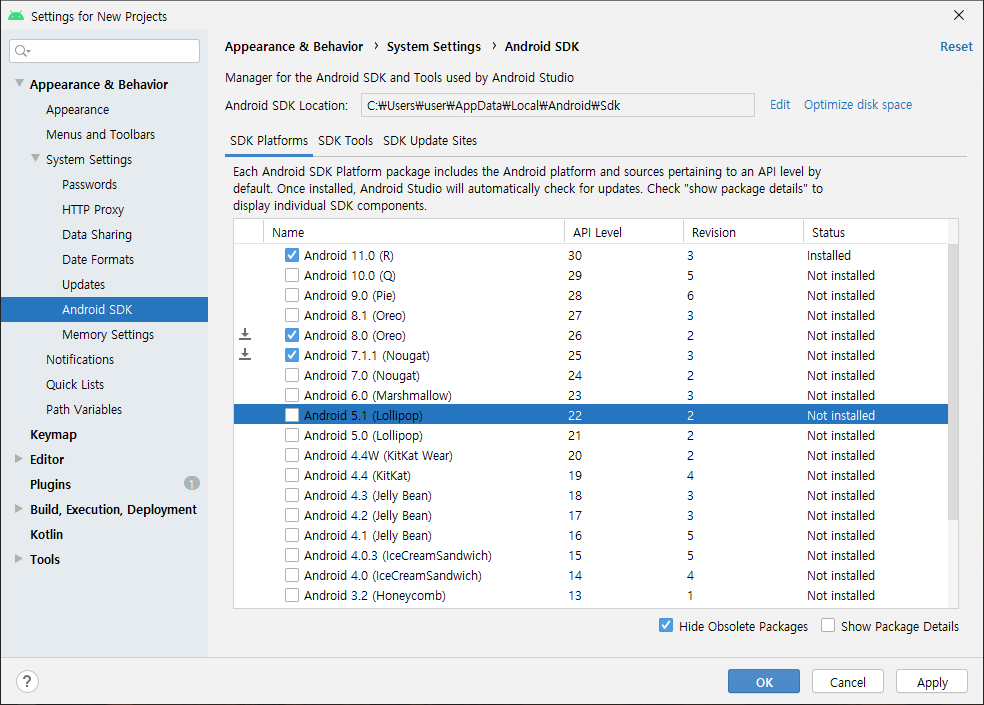
Task: Expand the Tools section arrow
Action: (x=19, y=559)
